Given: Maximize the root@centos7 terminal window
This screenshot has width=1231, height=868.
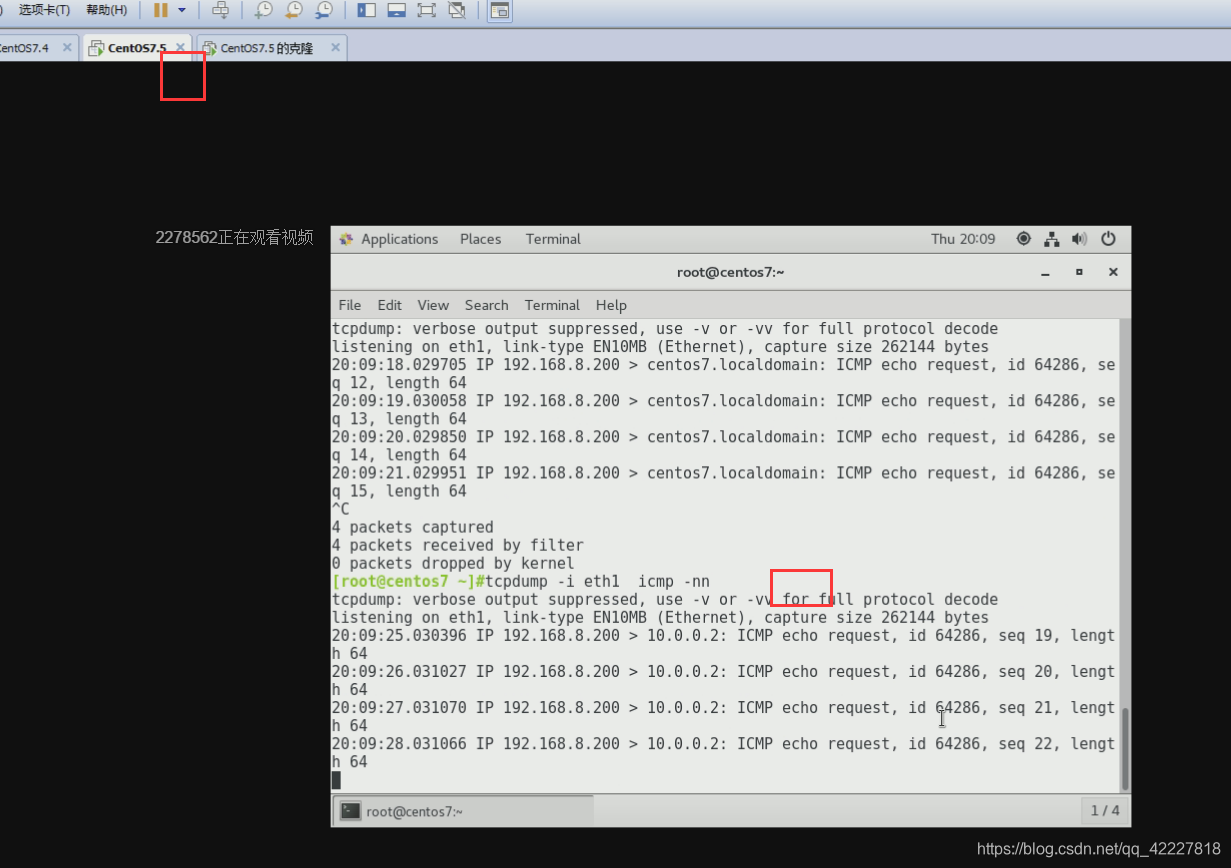Looking at the screenshot, I should coord(1079,272).
